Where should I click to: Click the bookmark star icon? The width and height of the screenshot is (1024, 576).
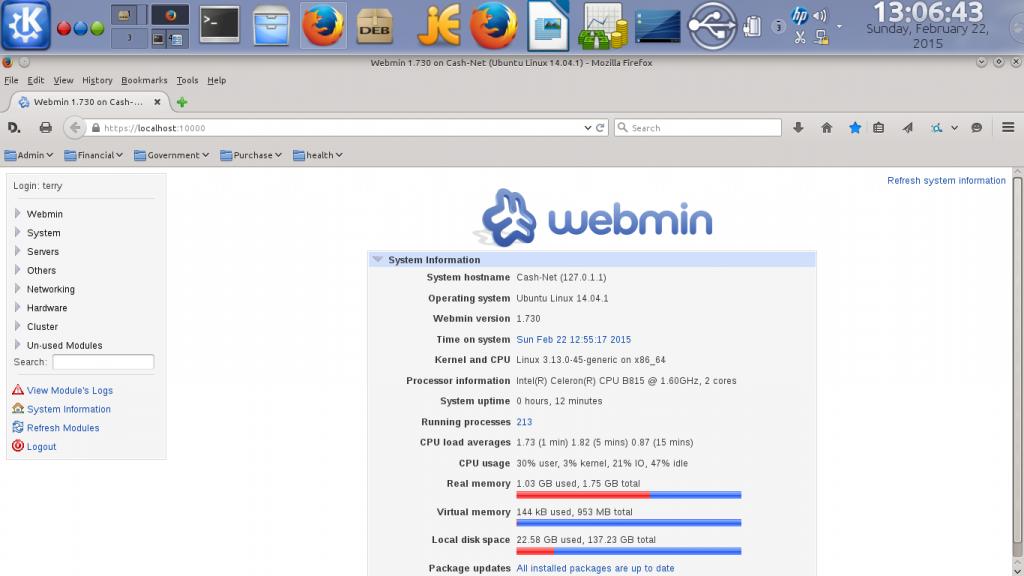click(x=855, y=128)
